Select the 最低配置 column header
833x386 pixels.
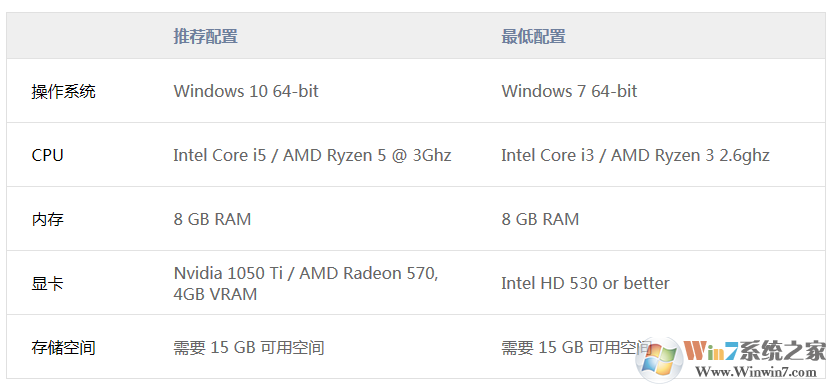[x=533, y=36]
